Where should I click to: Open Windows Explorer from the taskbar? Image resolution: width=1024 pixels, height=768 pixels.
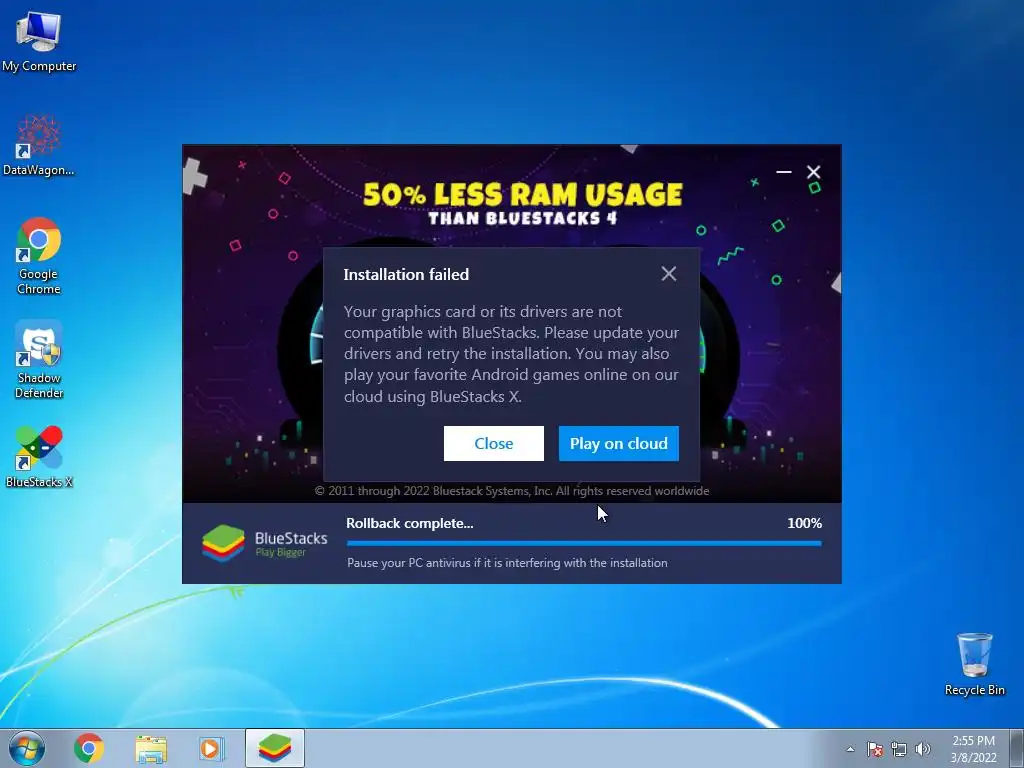click(x=151, y=748)
